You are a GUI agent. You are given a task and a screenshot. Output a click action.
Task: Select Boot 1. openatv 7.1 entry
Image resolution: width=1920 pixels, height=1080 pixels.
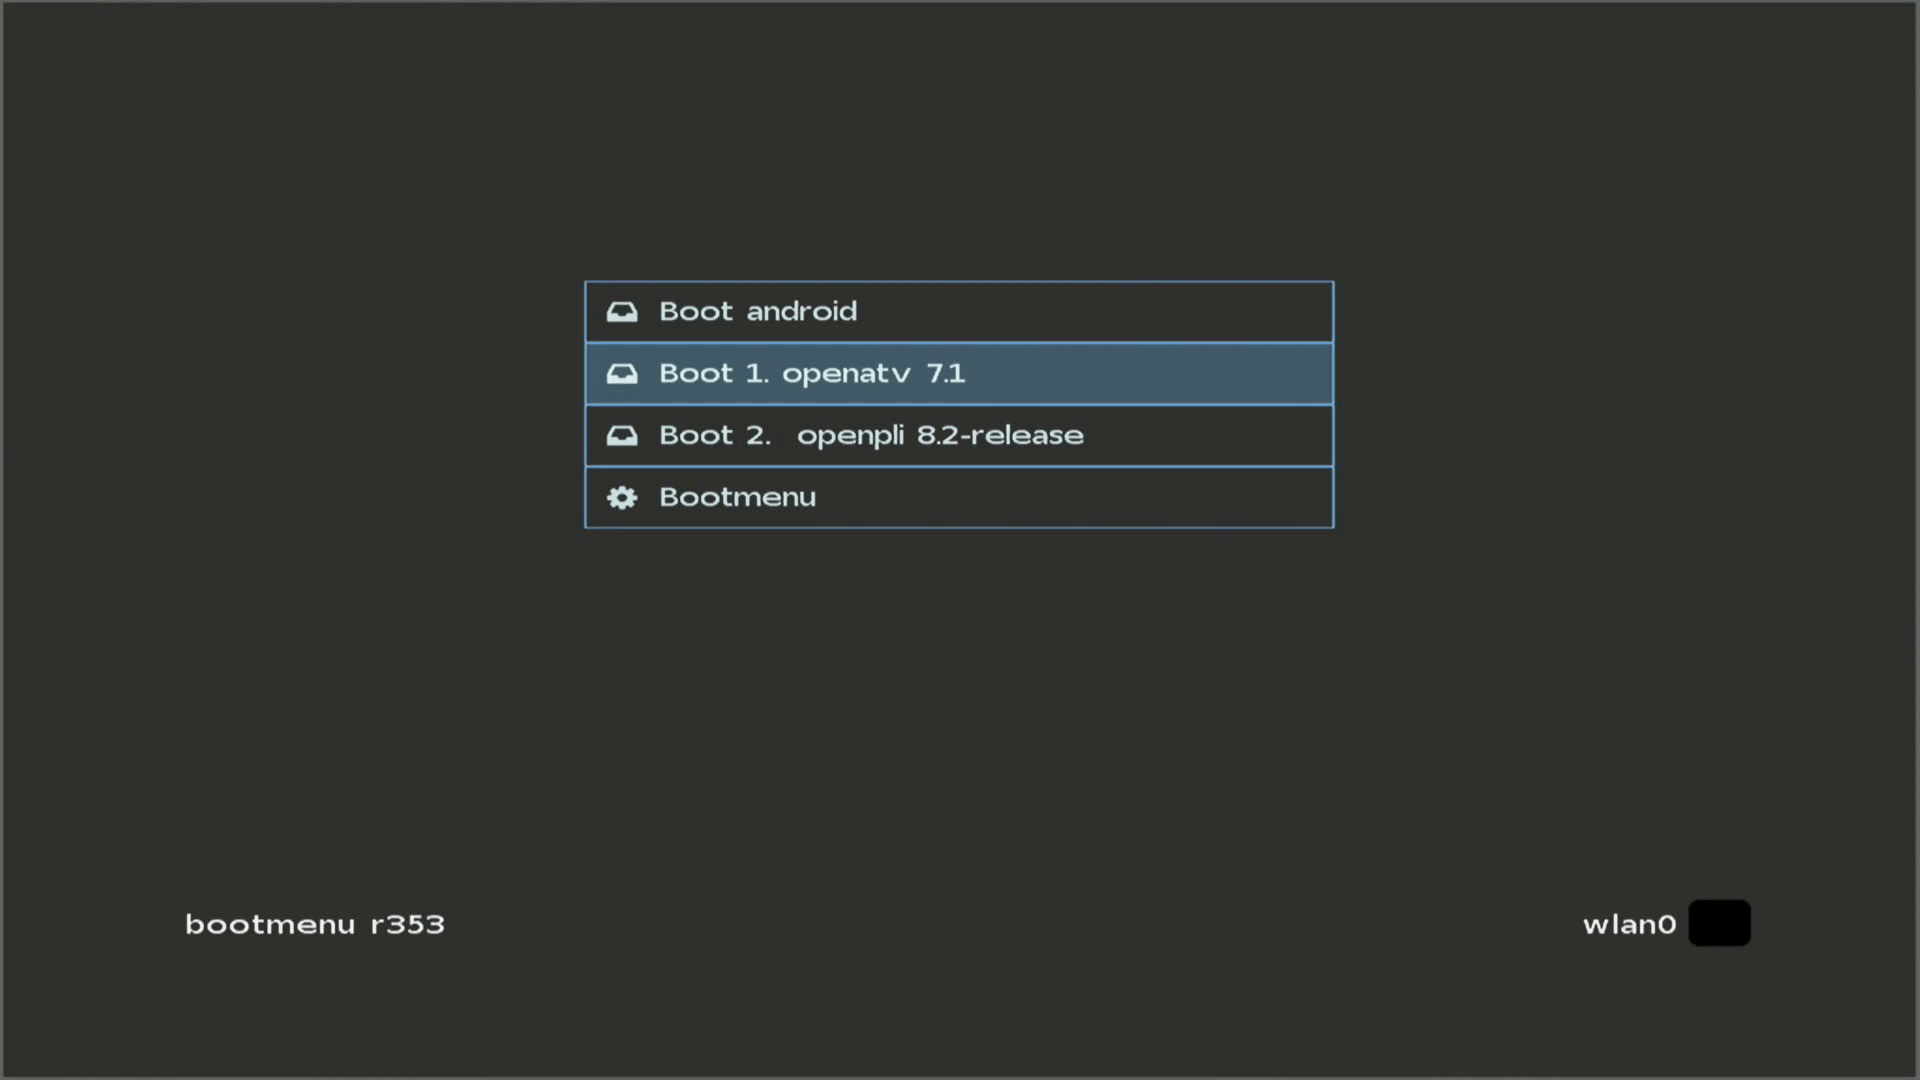pyautogui.click(x=958, y=374)
